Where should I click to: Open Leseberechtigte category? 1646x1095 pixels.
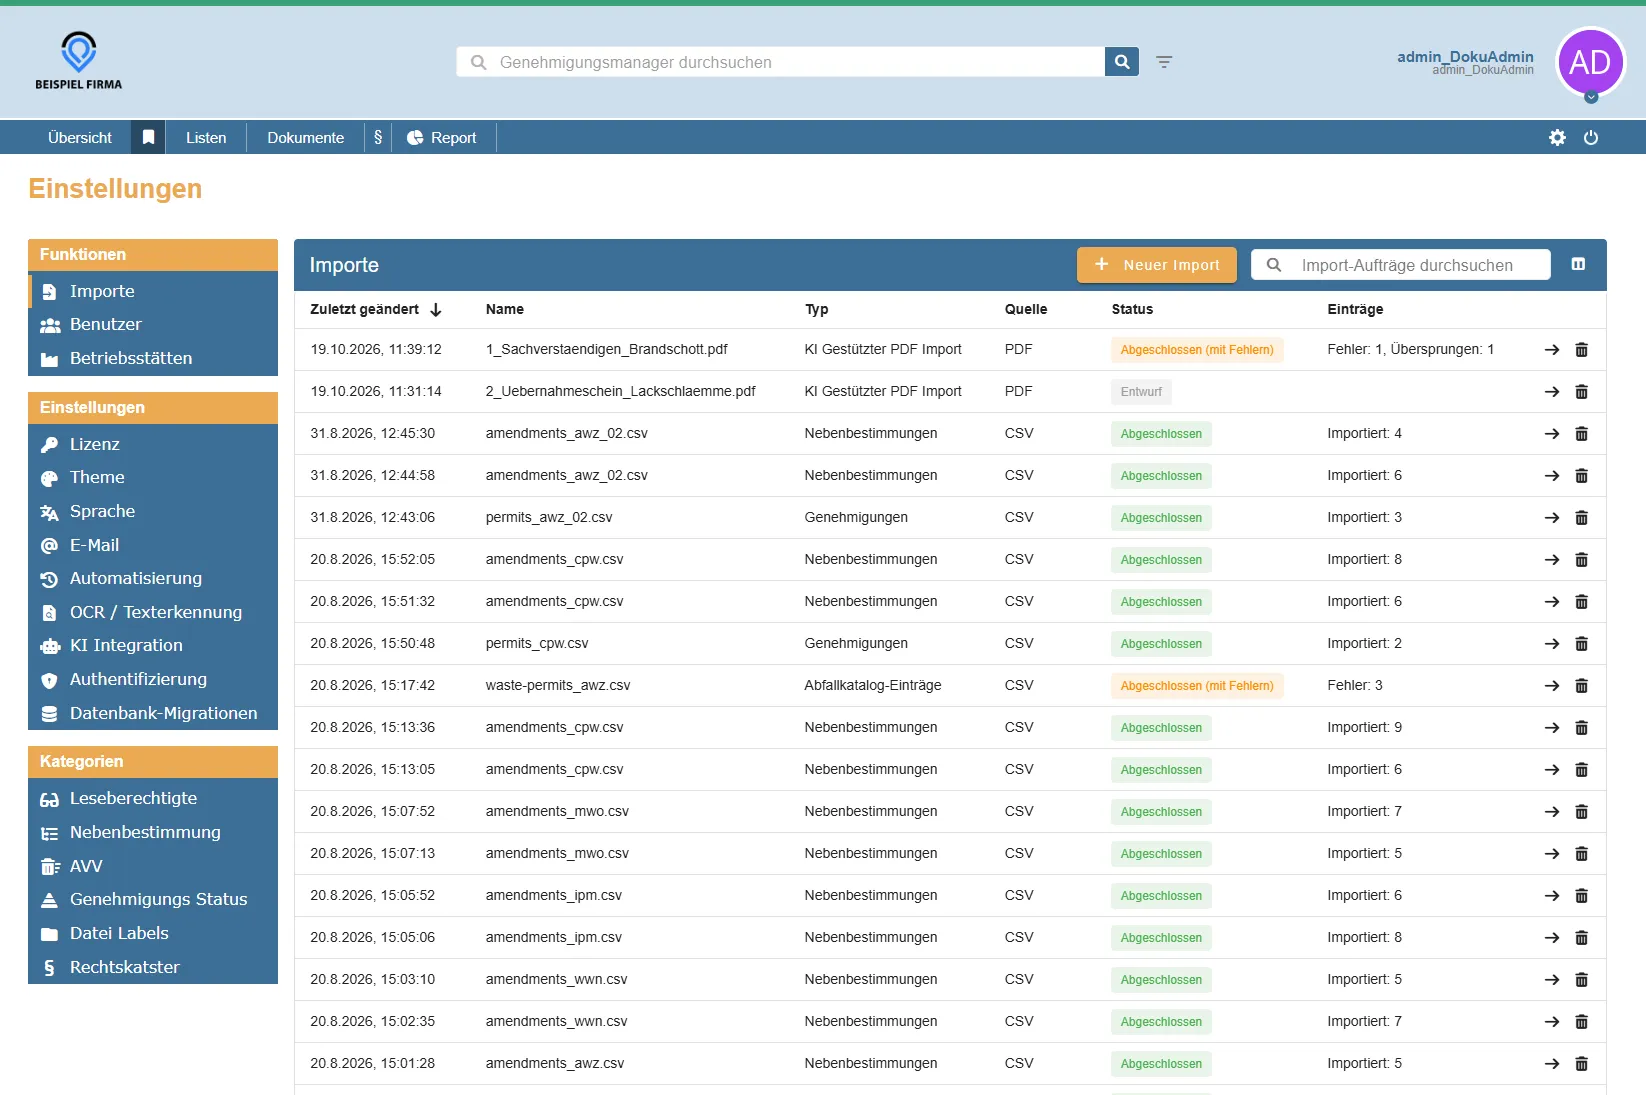[x=153, y=799]
